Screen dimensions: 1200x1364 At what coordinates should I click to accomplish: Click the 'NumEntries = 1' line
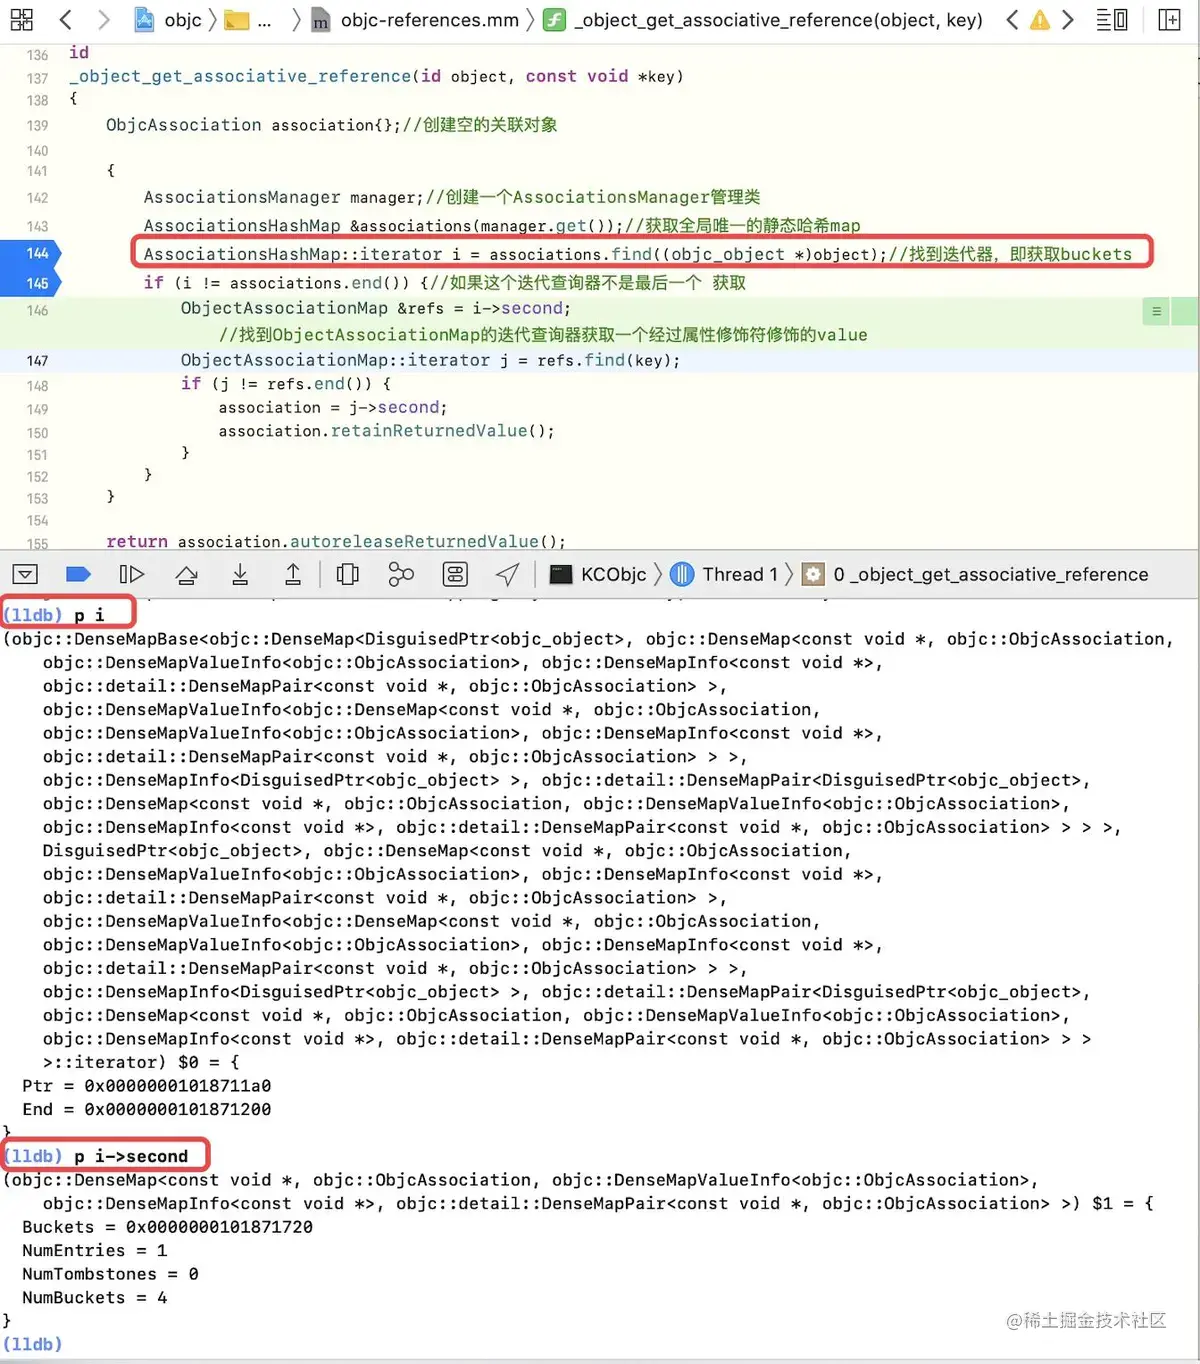pos(95,1251)
